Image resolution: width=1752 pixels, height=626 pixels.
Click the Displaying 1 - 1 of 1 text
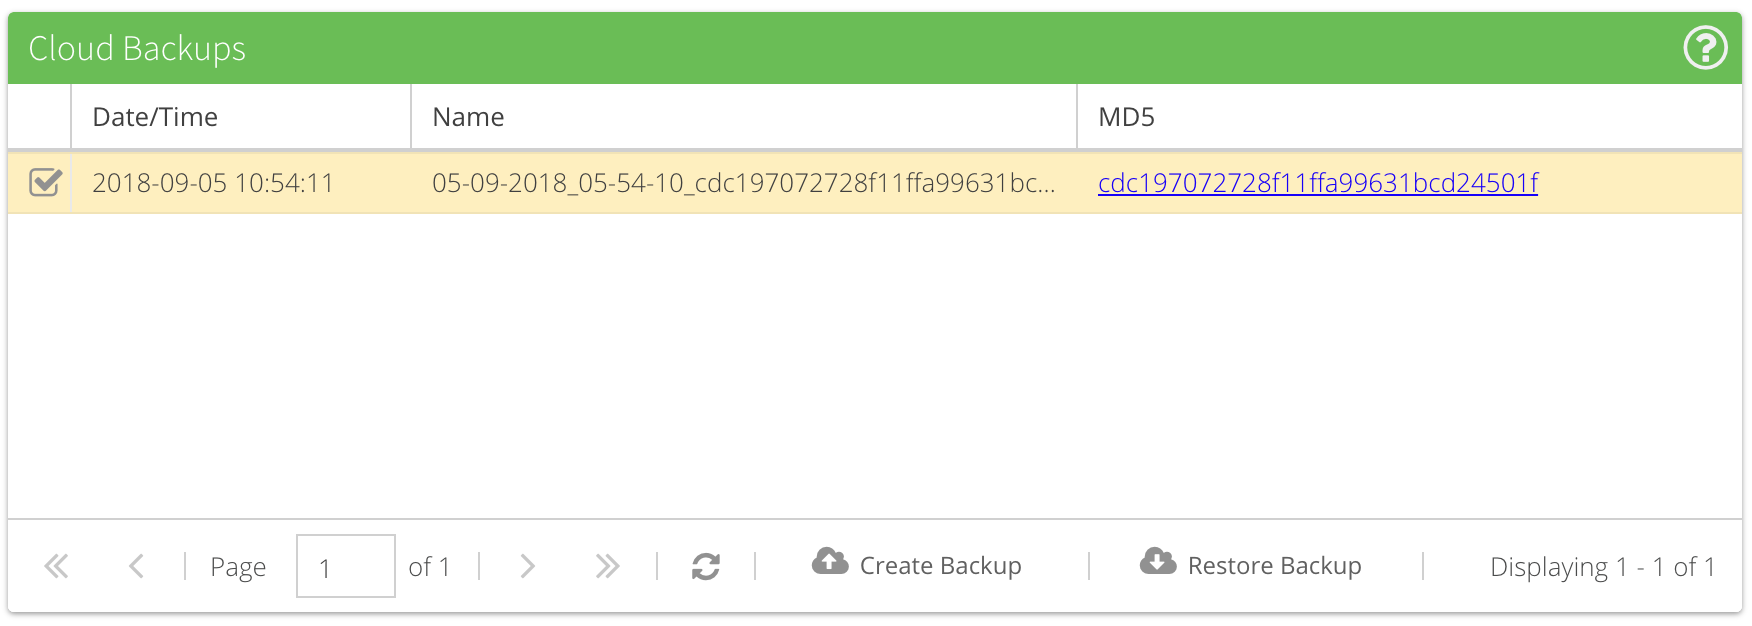tap(1602, 567)
